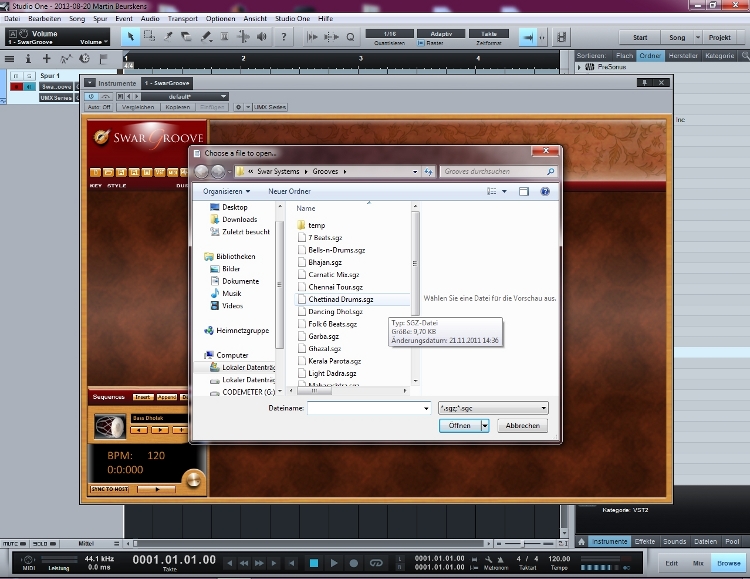Click the refresh icon next to address bar
The width and height of the screenshot is (750, 579).
(428, 171)
